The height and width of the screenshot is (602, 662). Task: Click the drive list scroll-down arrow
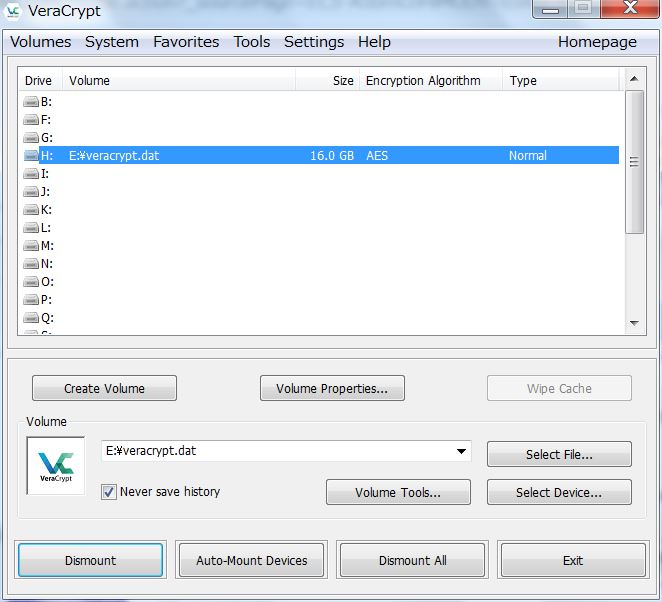pyautogui.click(x=634, y=323)
